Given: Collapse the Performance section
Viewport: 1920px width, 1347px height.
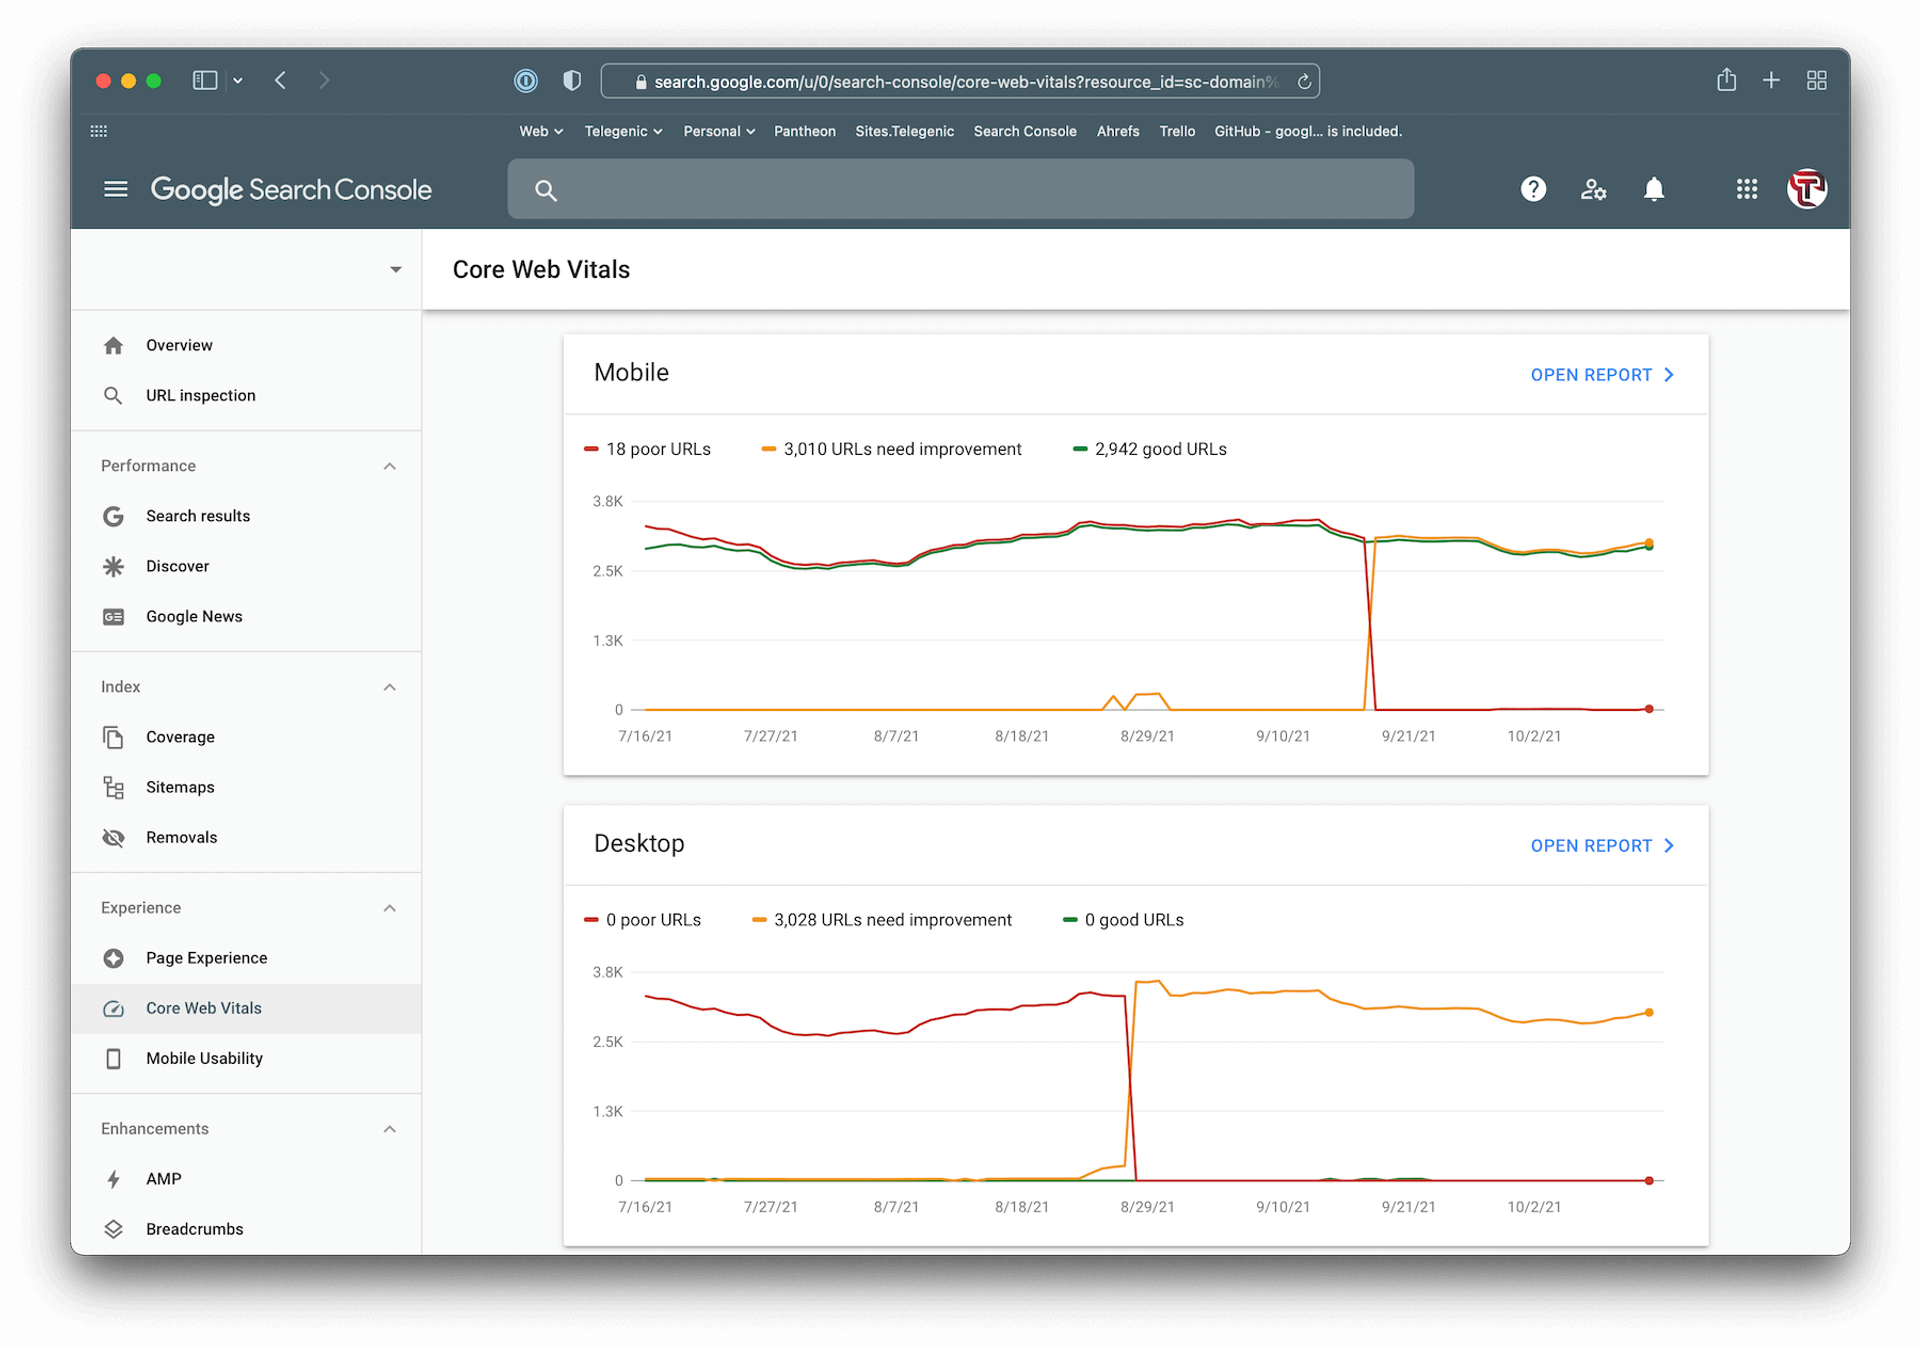Looking at the screenshot, I should (x=390, y=466).
